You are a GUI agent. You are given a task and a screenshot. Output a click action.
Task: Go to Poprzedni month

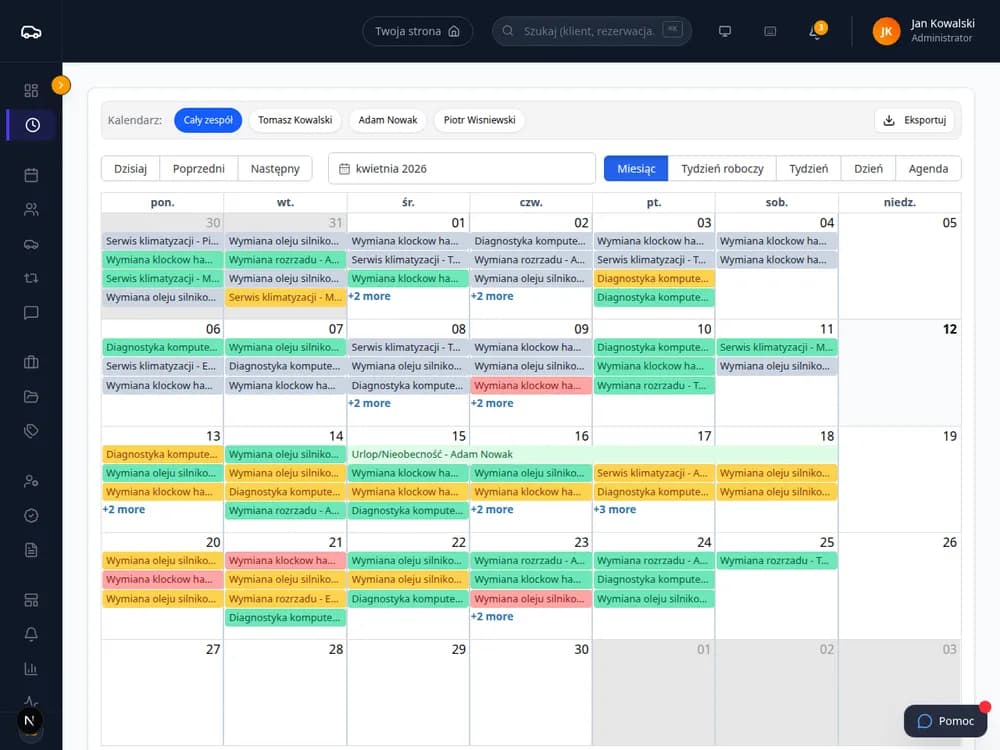[x=198, y=168]
